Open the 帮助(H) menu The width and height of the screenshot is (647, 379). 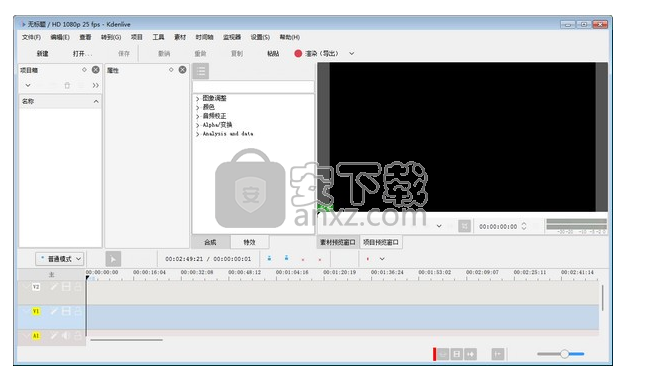tap(290, 37)
